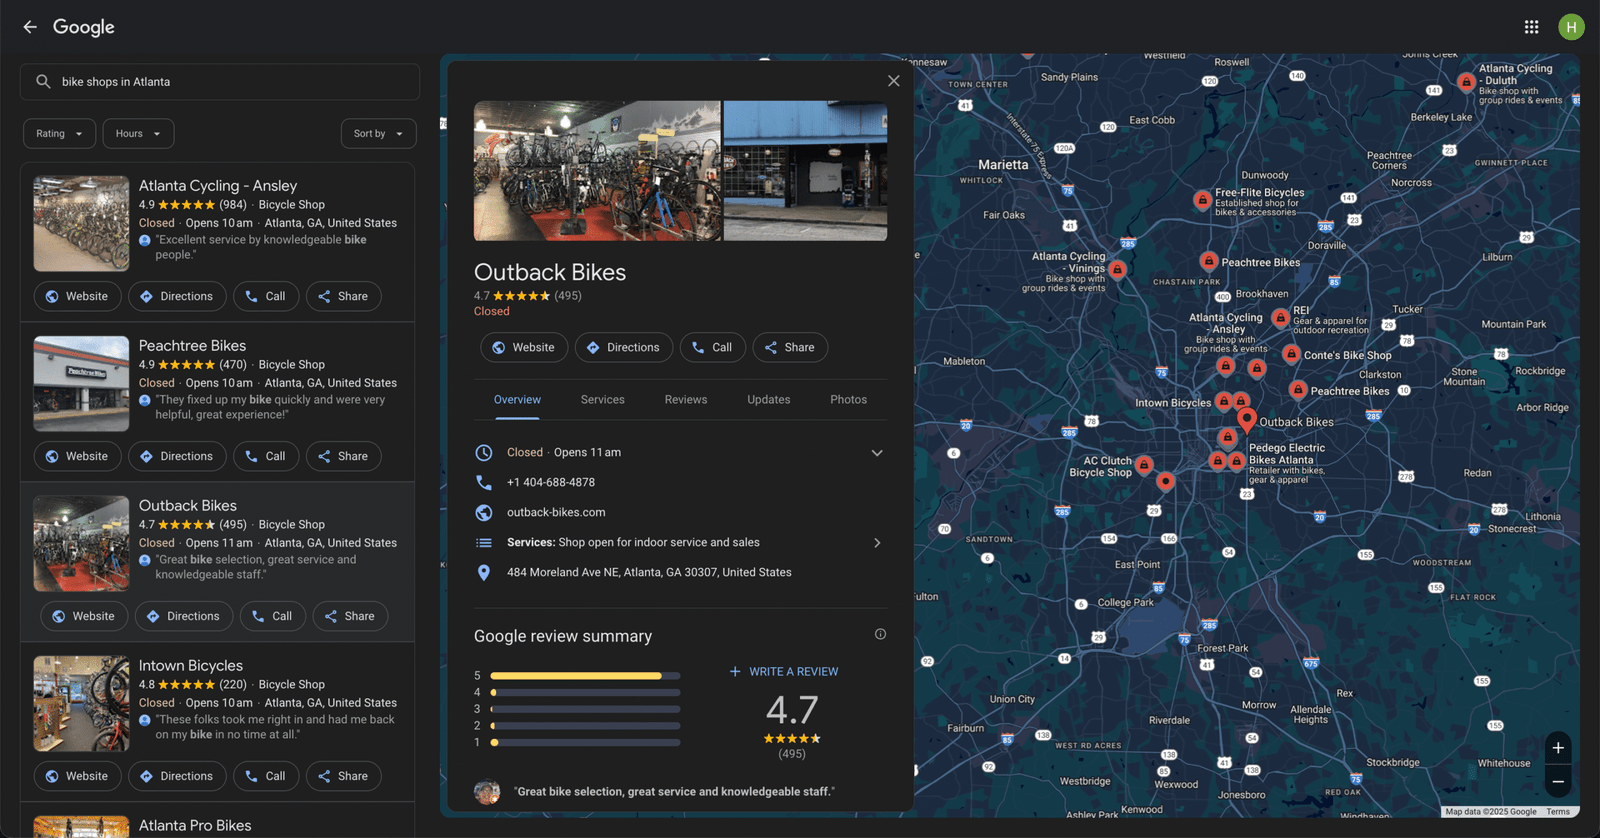The image size is (1600, 838).
Task: Click the phone icon in Outback Bikes details
Action: [x=484, y=482]
